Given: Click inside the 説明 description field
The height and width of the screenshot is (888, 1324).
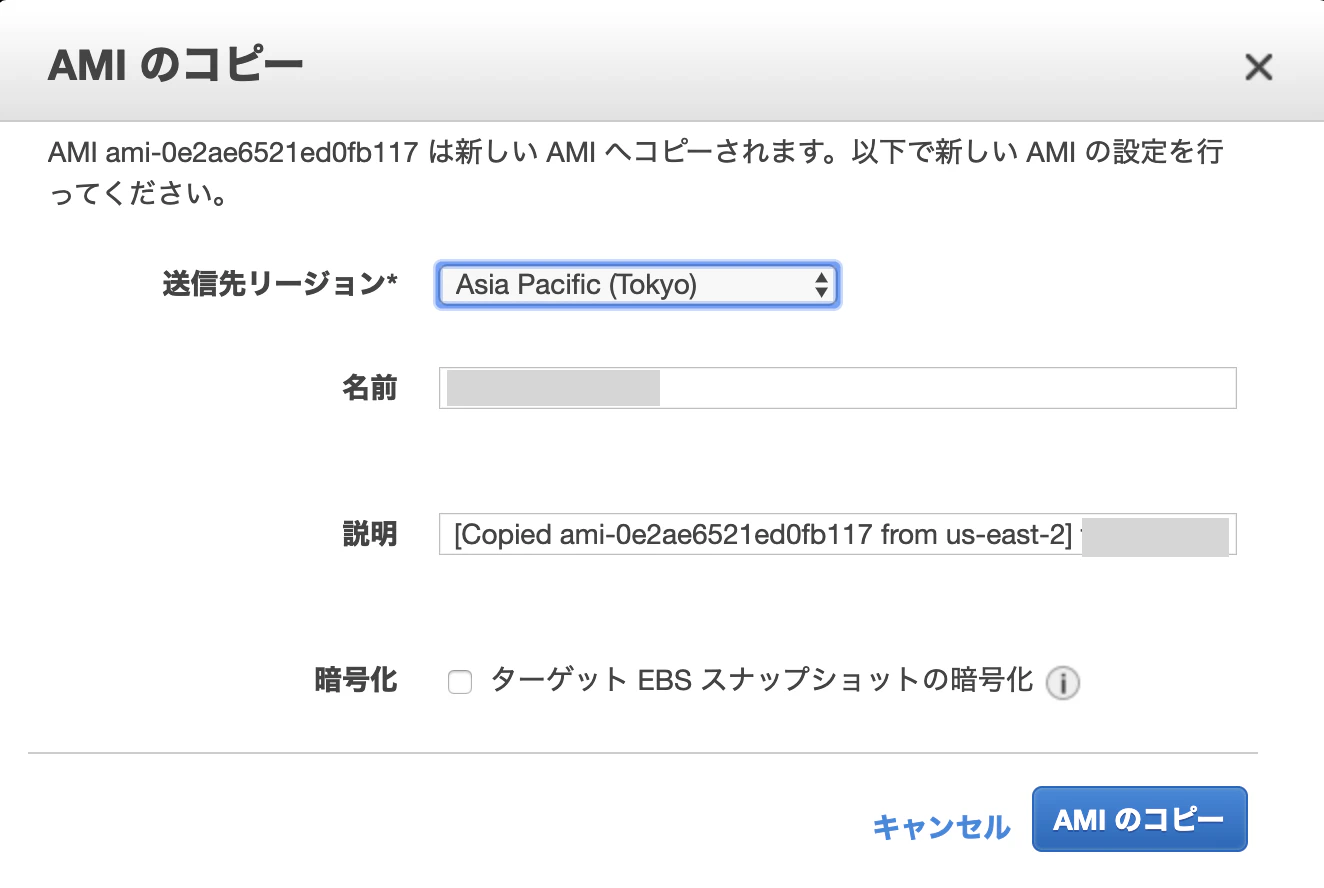Looking at the screenshot, I should (x=838, y=534).
